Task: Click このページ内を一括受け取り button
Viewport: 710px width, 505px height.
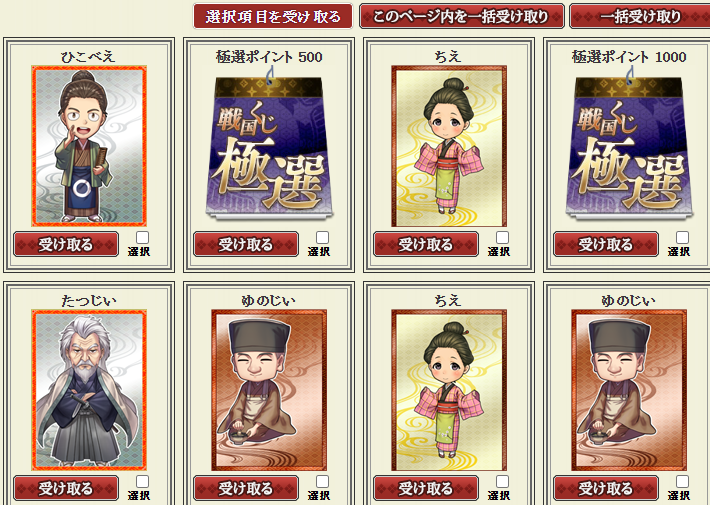Action: click(x=461, y=16)
